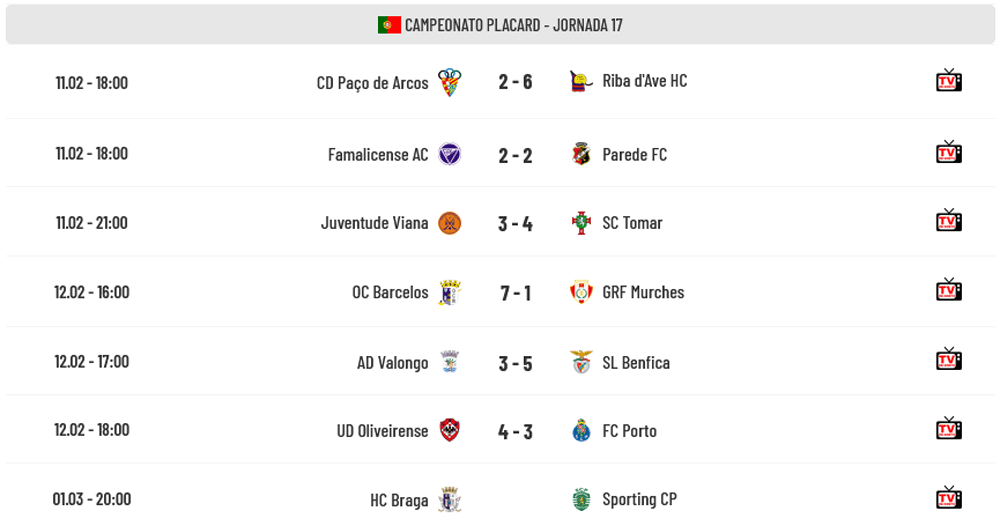Open TV stream for HC Braga vs Sporting
Image resolution: width=1000 pixels, height=526 pixels.
(948, 498)
